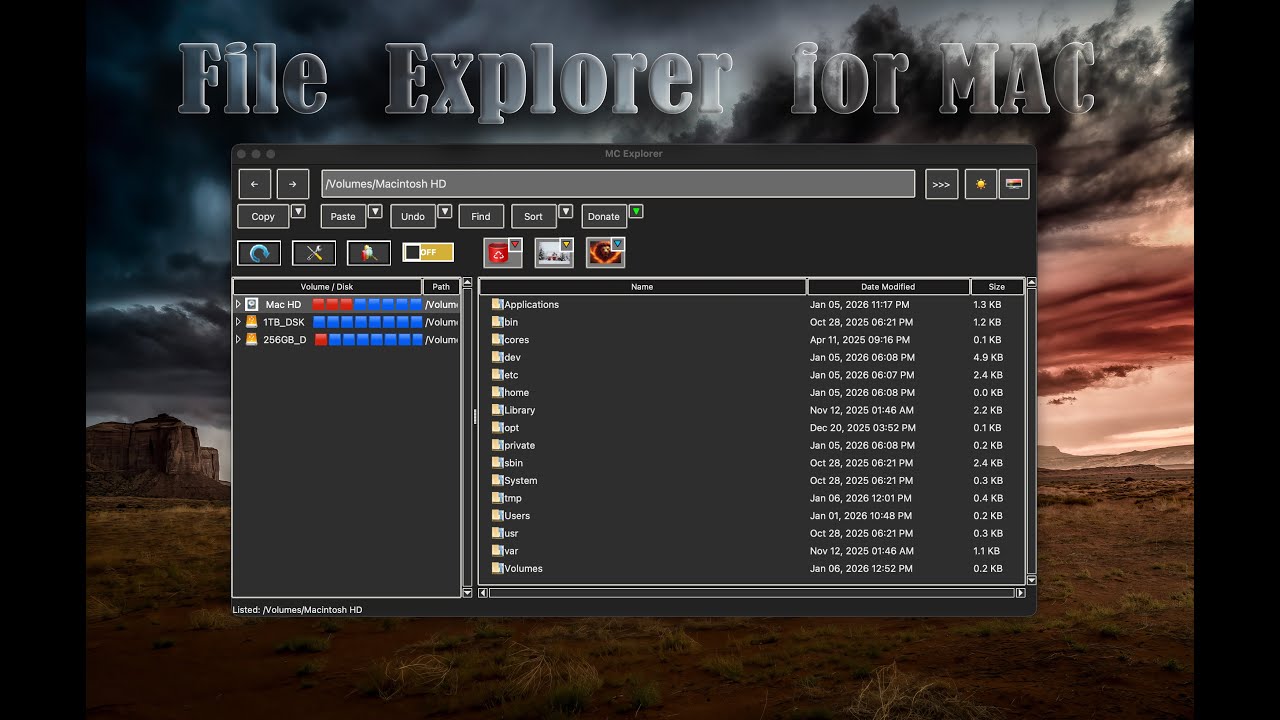The width and height of the screenshot is (1280, 720).
Task: Sort by the Size column header
Action: 997,287
